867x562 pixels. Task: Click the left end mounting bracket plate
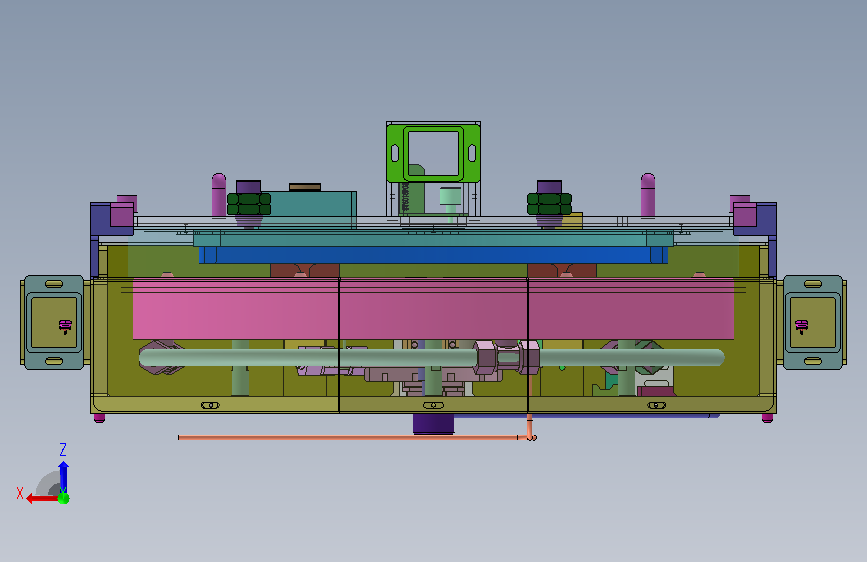[54, 322]
